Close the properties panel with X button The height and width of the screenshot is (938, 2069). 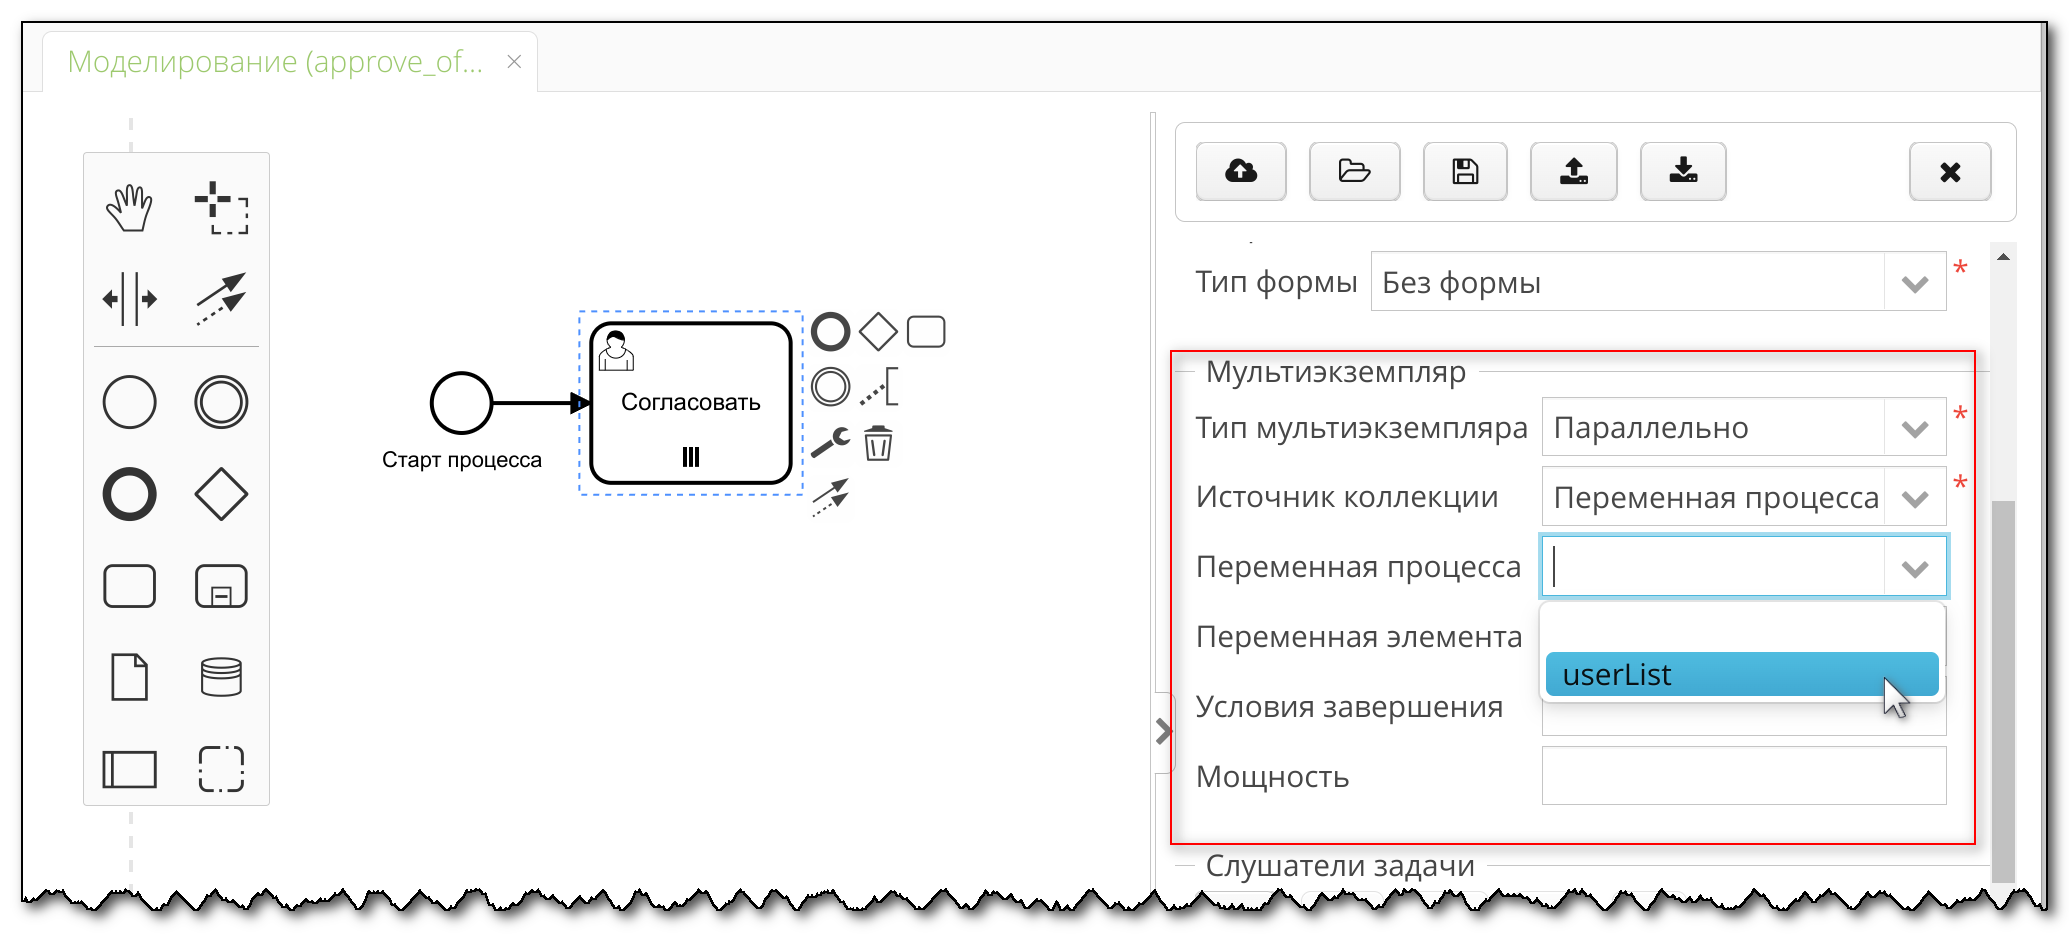[1949, 171]
